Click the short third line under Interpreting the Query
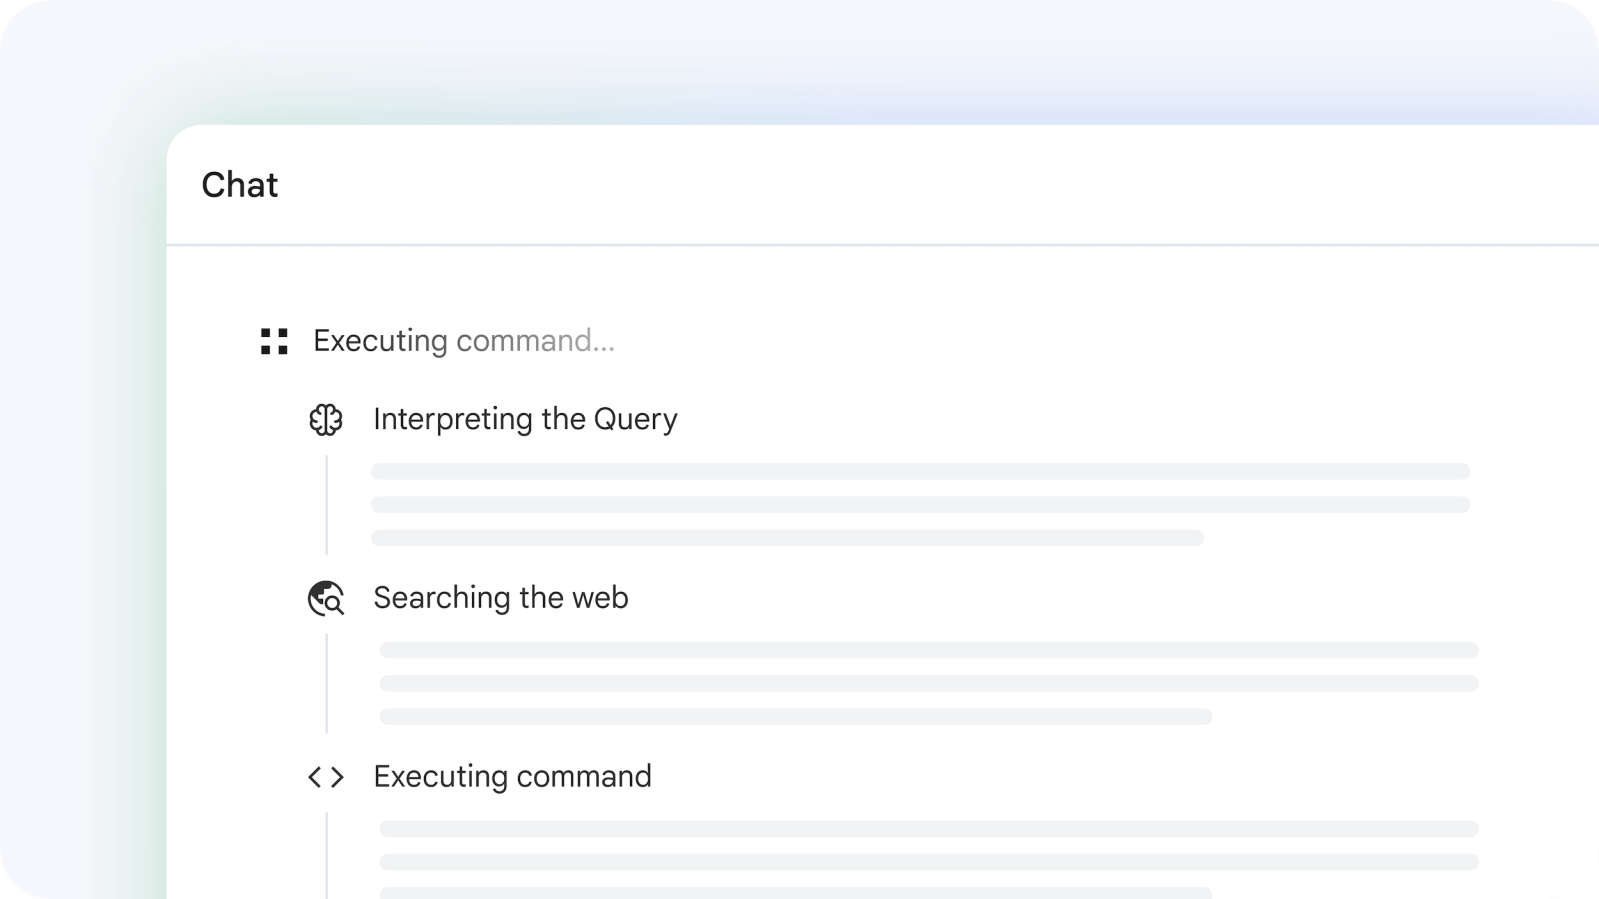The height and width of the screenshot is (899, 1599). [787, 538]
